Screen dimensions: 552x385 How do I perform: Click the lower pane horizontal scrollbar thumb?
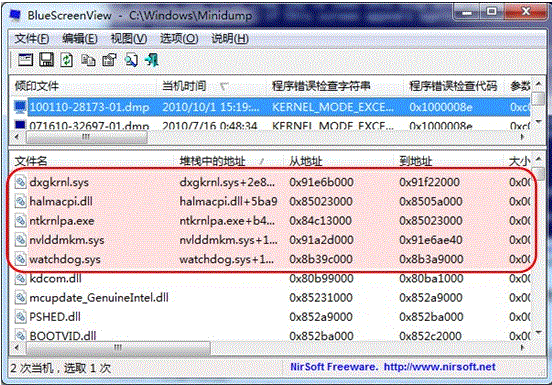click(x=119, y=348)
